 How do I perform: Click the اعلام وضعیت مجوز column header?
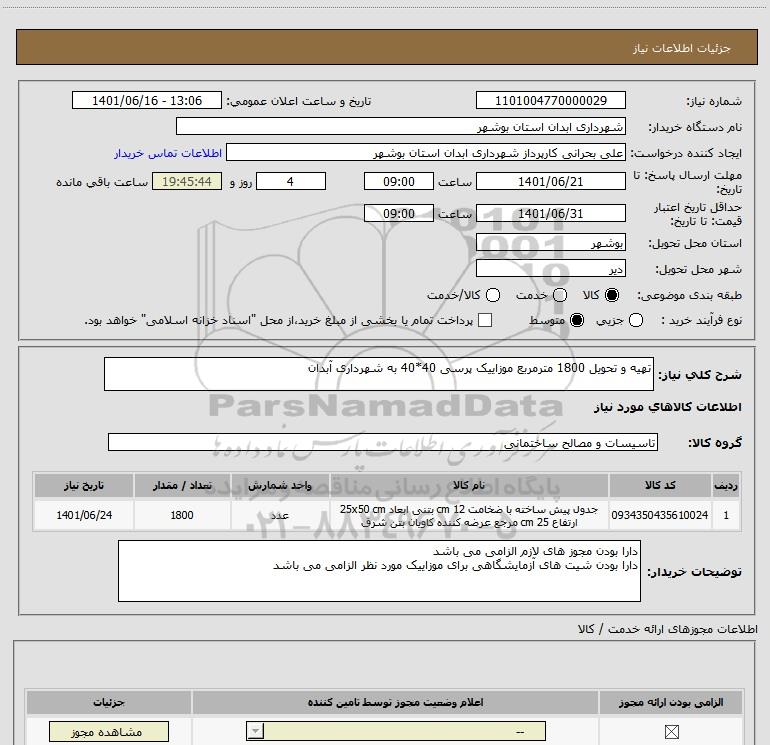pos(395,702)
